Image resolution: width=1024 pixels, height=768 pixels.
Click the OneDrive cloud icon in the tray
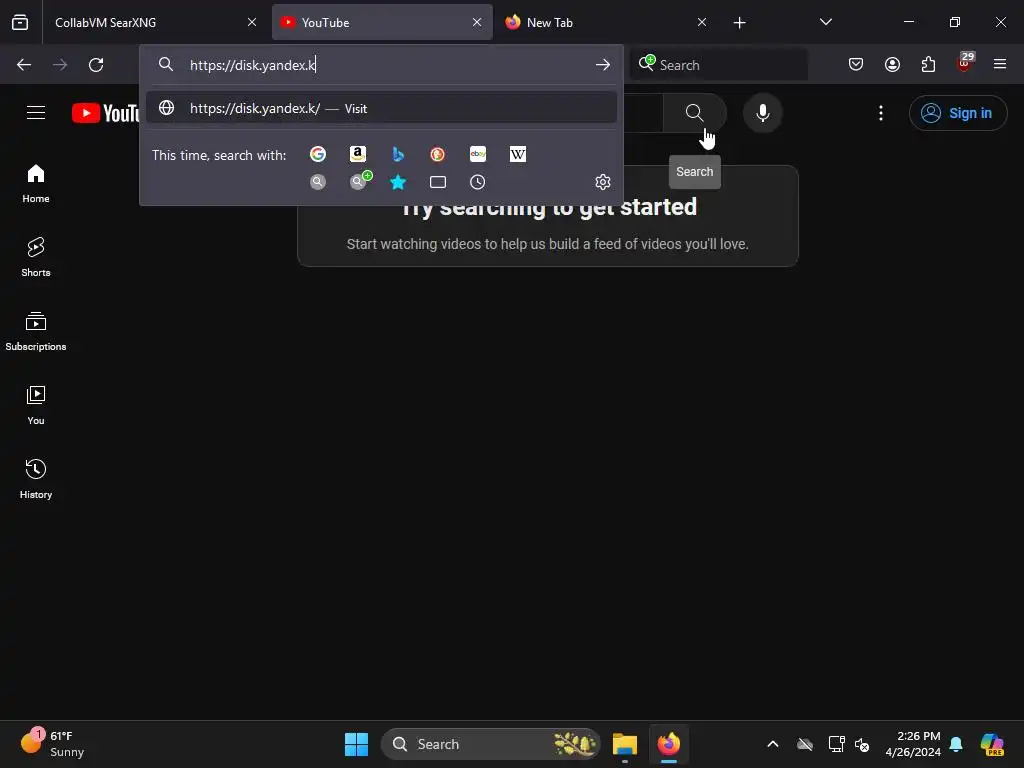click(x=805, y=744)
